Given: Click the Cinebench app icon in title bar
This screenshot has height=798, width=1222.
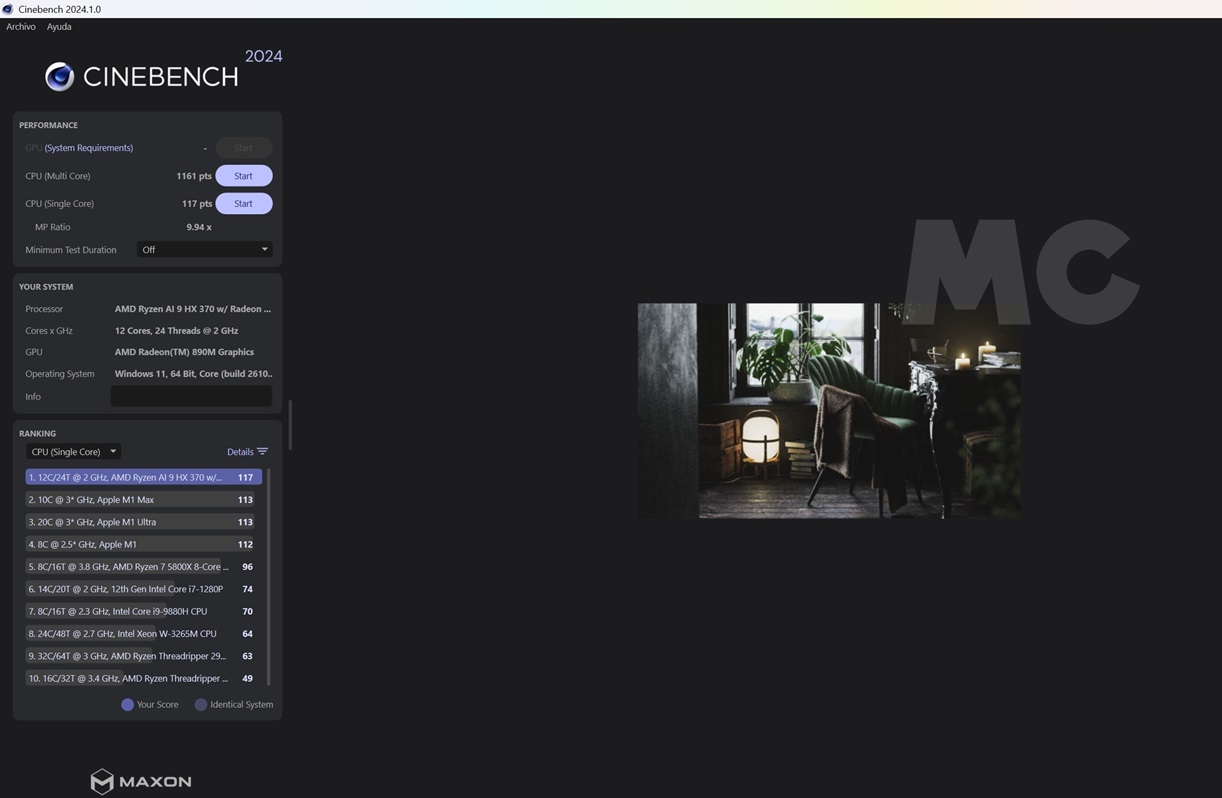Looking at the screenshot, I should (8, 9).
